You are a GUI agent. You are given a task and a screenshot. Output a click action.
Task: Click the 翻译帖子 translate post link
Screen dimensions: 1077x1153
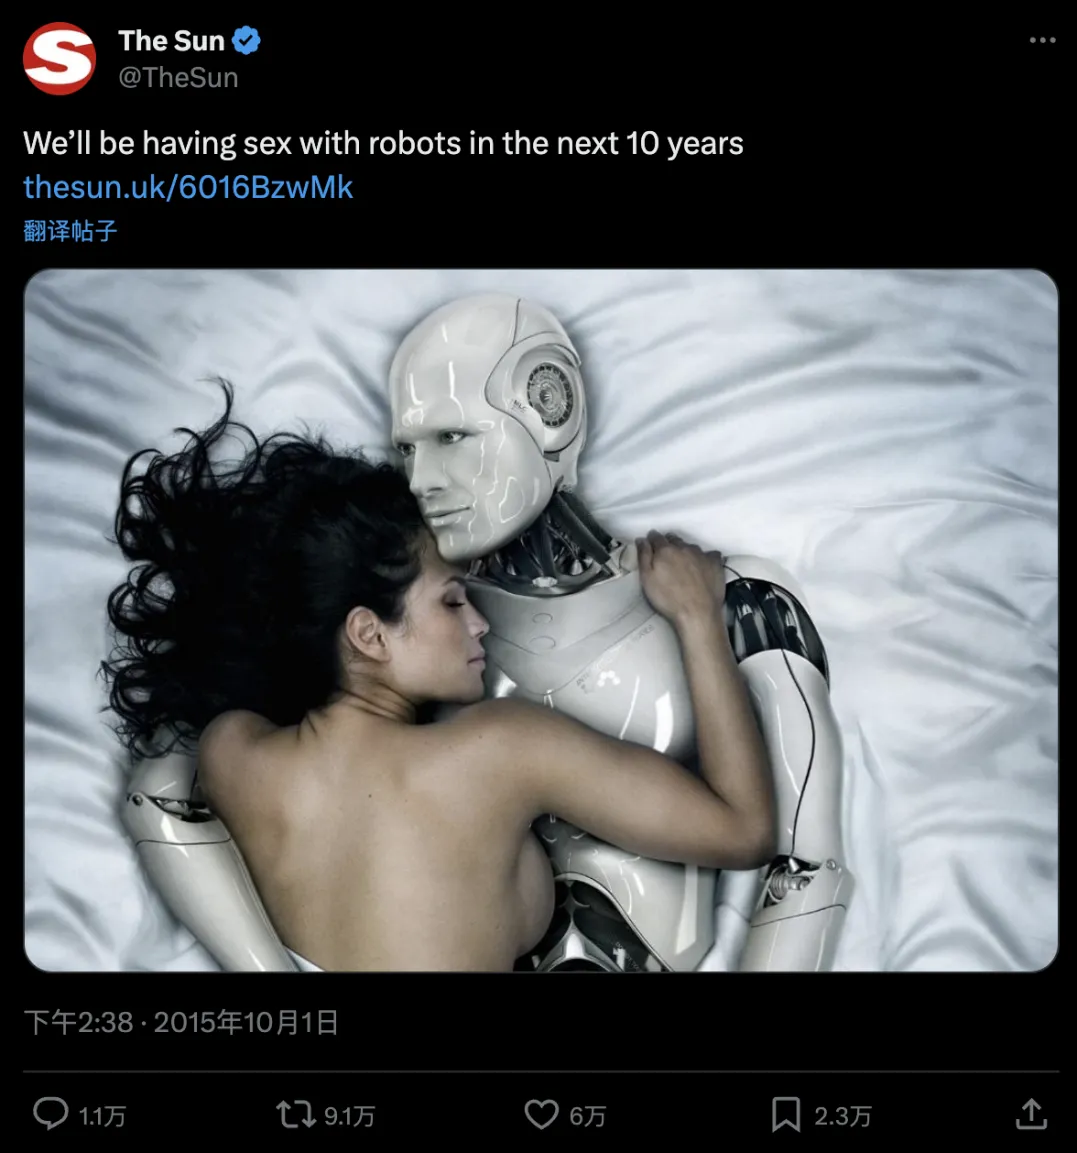tap(70, 231)
